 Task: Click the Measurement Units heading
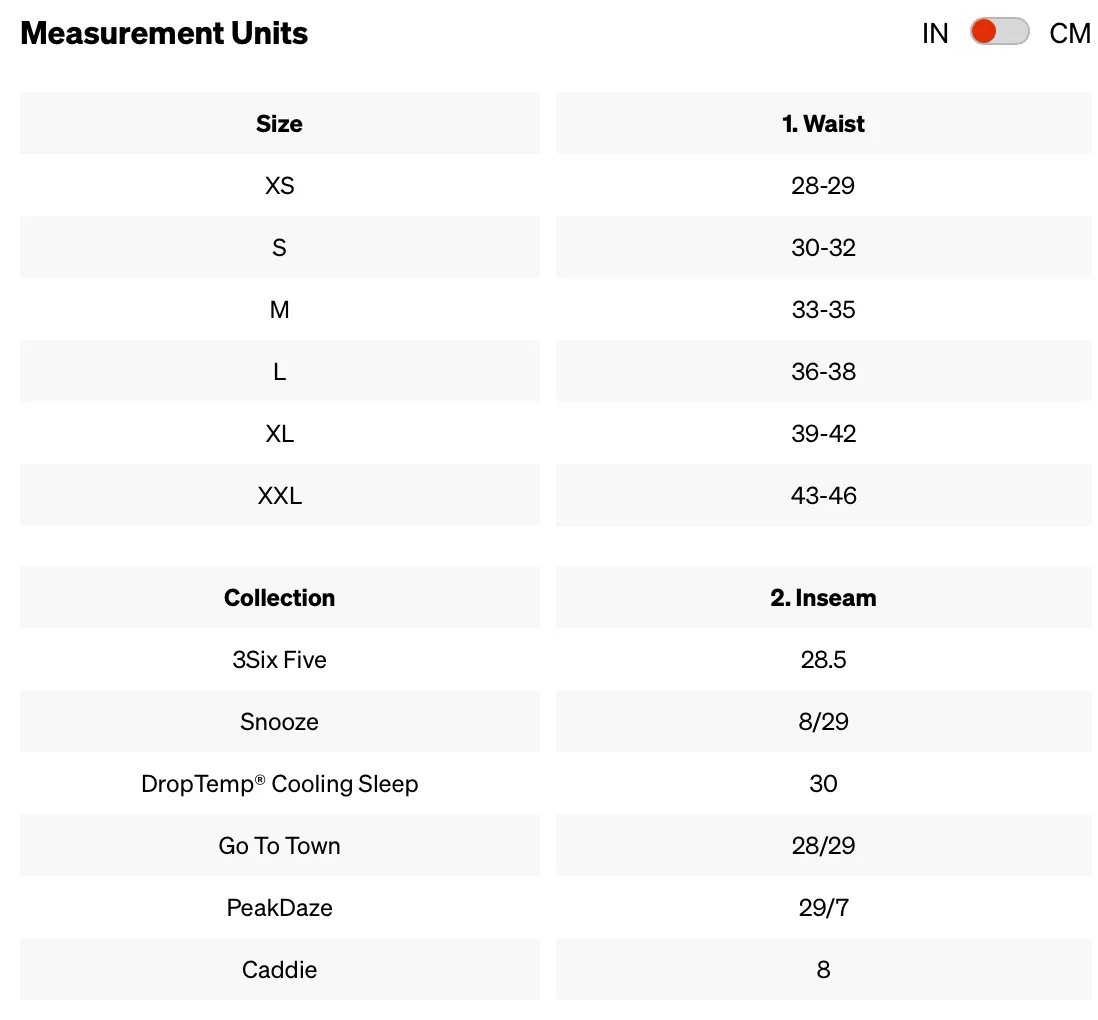164,33
